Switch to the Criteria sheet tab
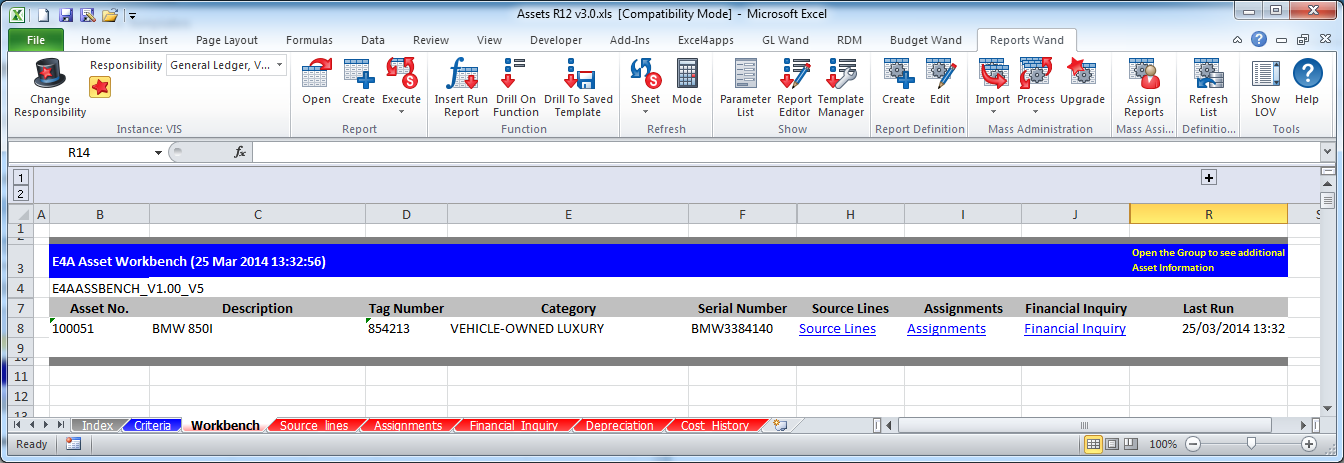Viewport: 1344px width, 463px height. (x=152, y=425)
